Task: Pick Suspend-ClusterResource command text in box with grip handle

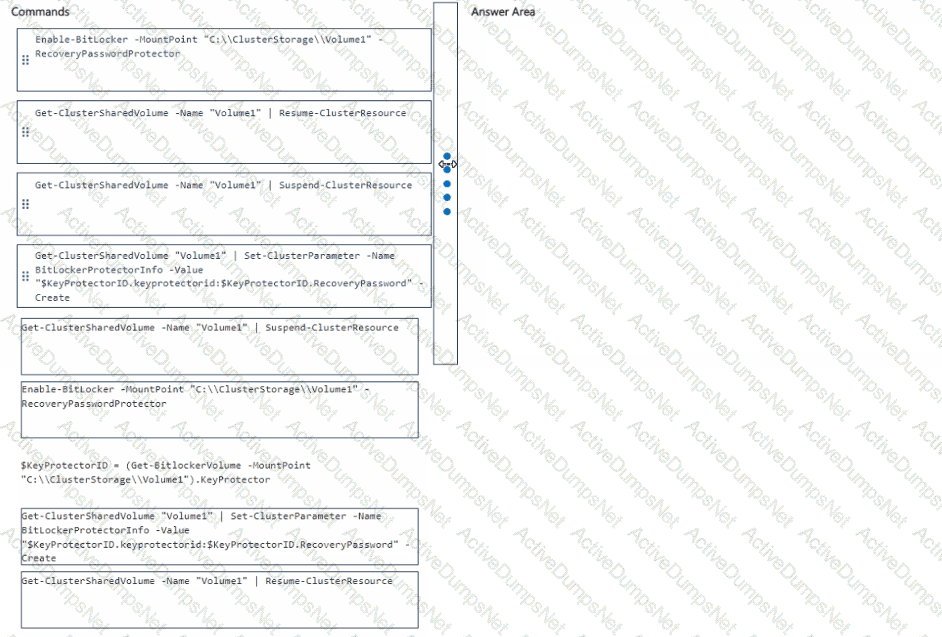Action: [223, 185]
